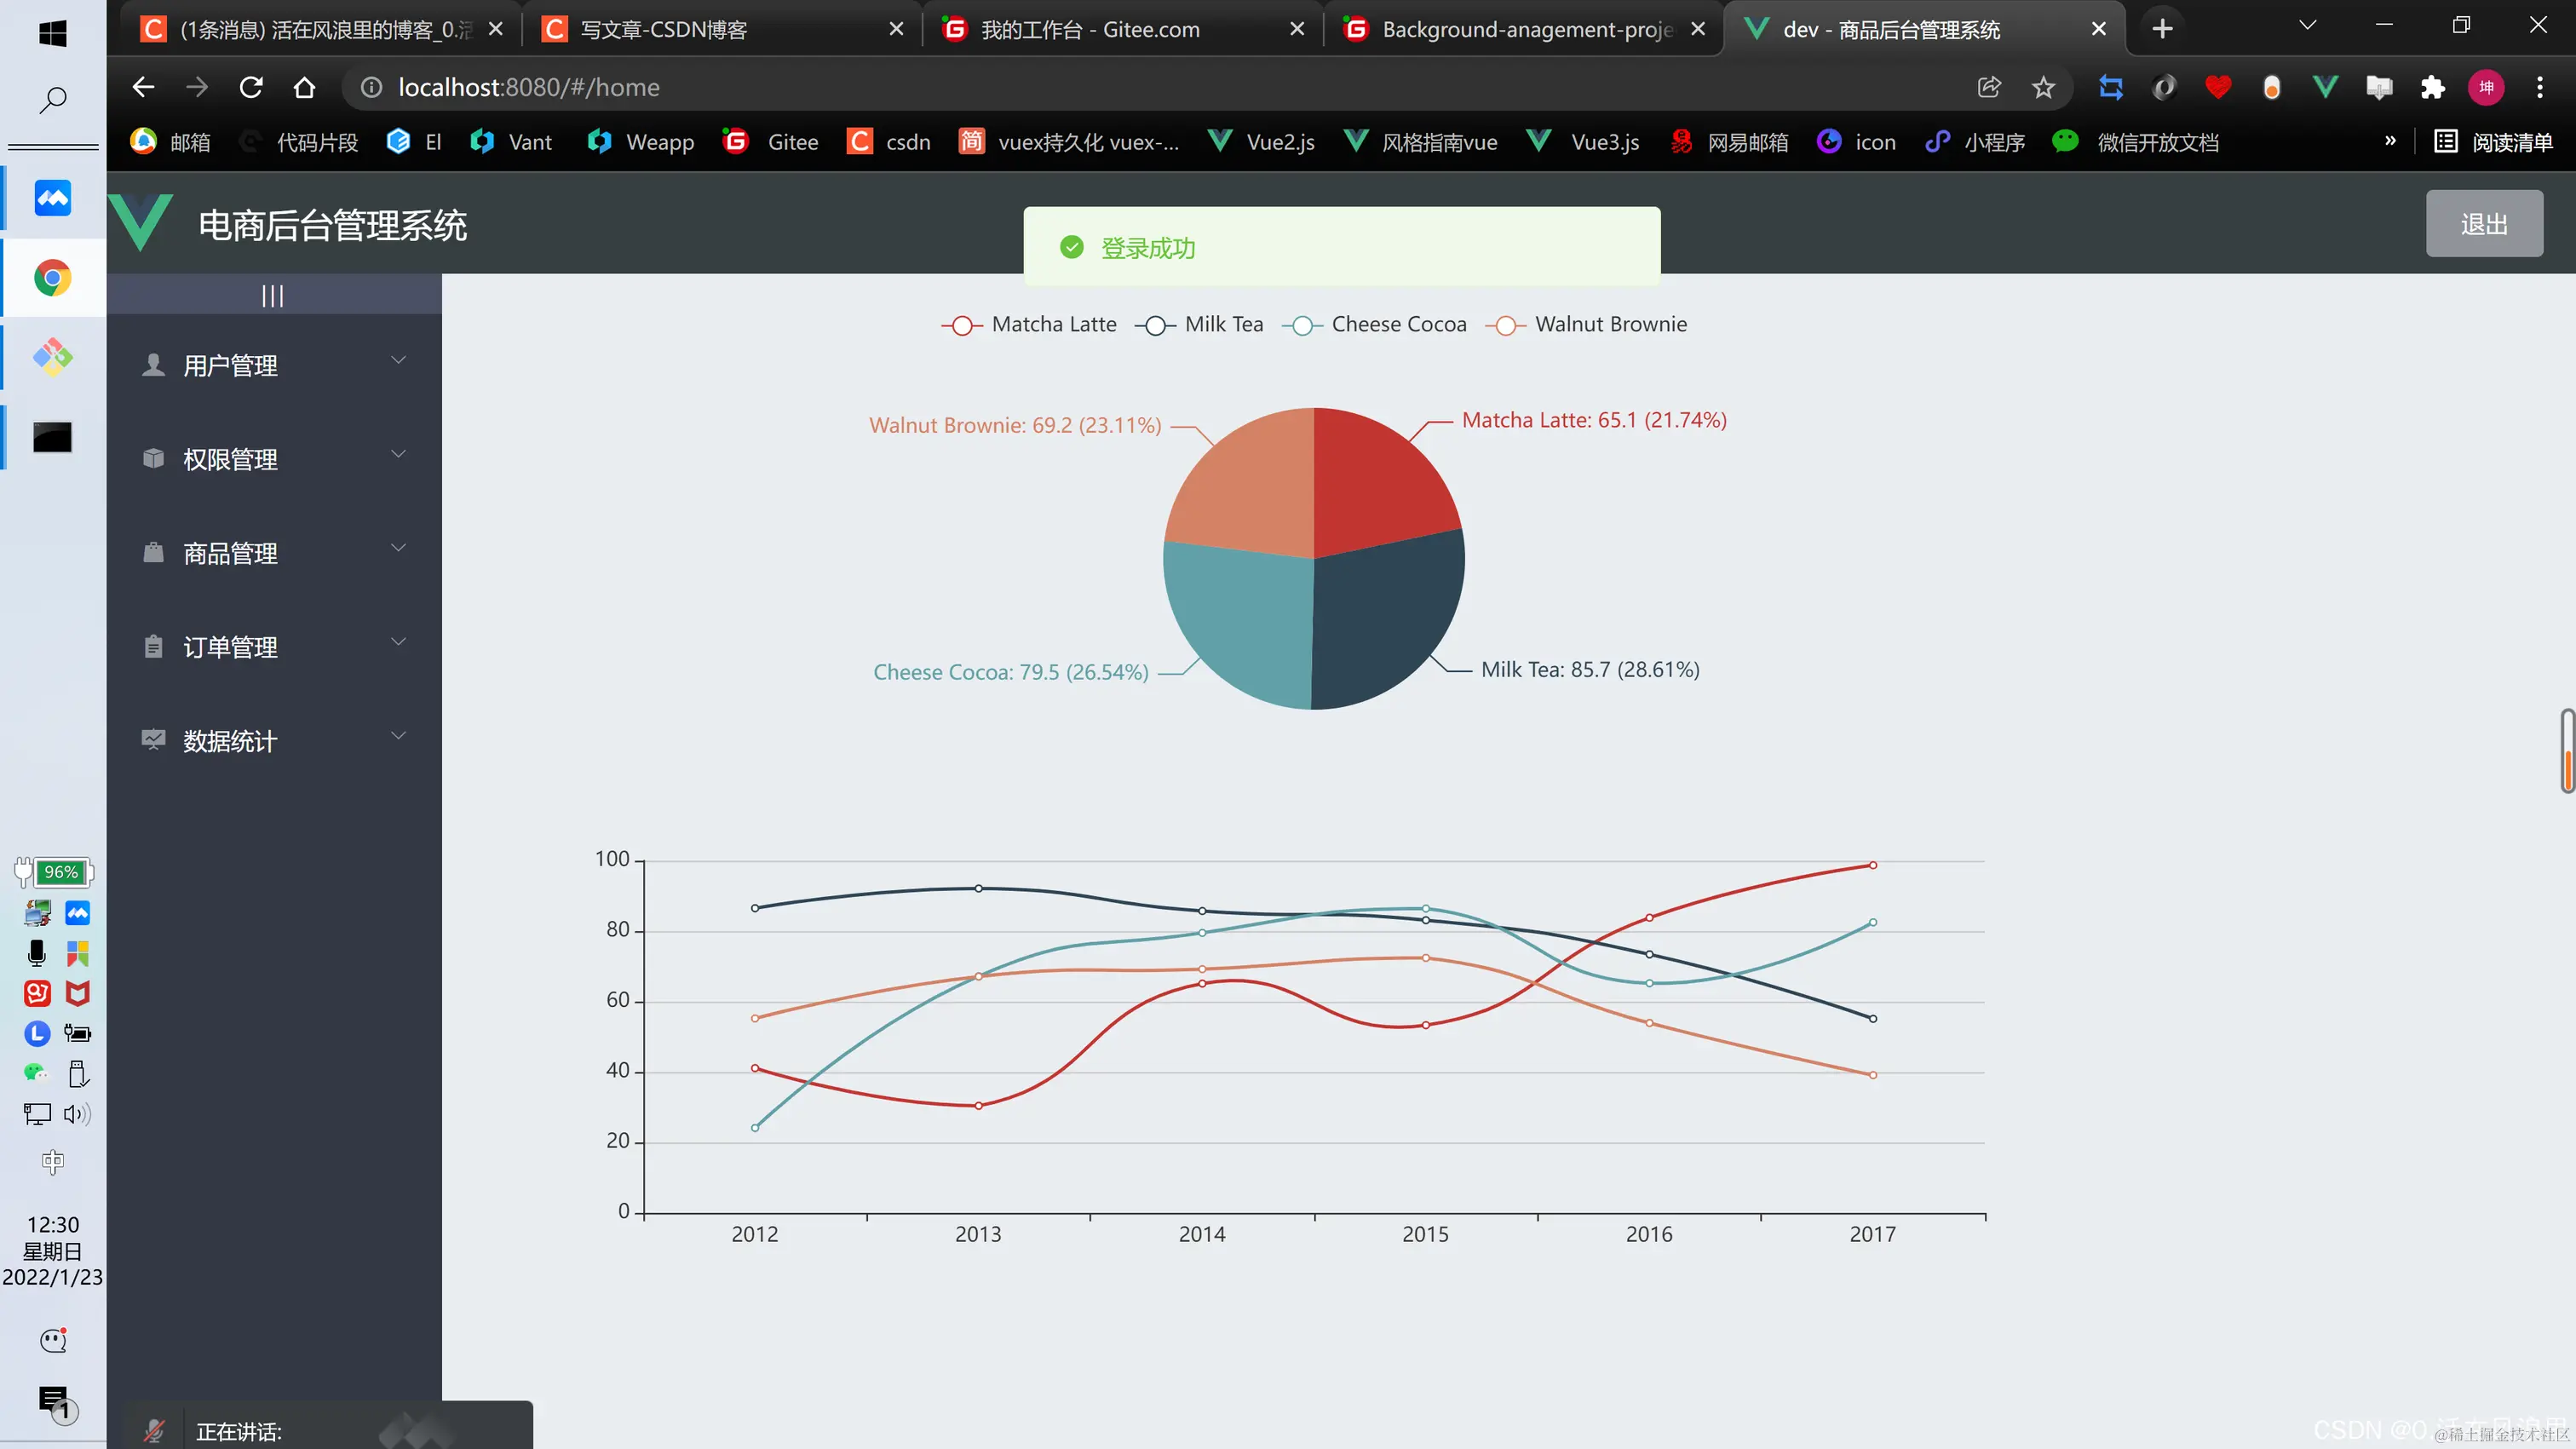This screenshot has width=2576, height=1449.
Task: Switch to 写文章-CSDN博客 tab
Action: click(x=664, y=30)
